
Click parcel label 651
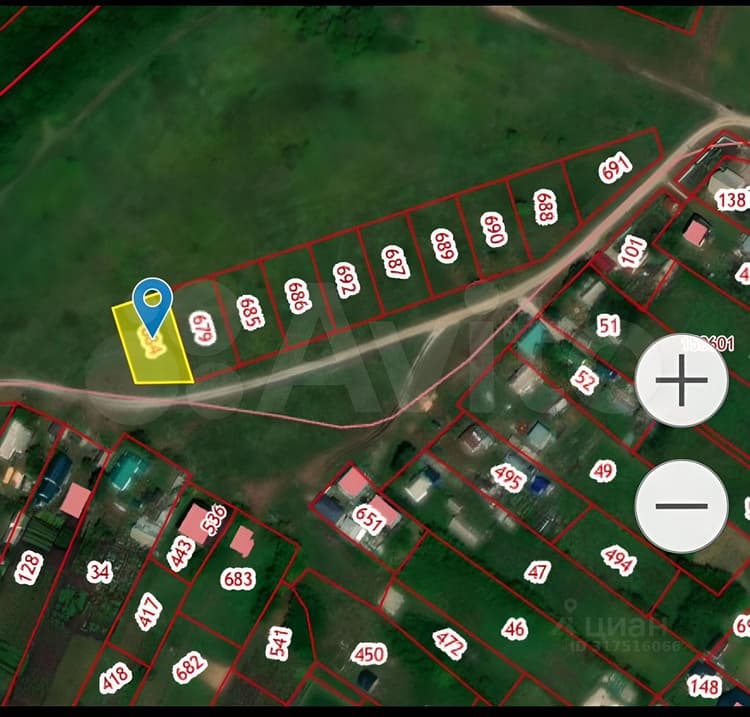[368, 519]
